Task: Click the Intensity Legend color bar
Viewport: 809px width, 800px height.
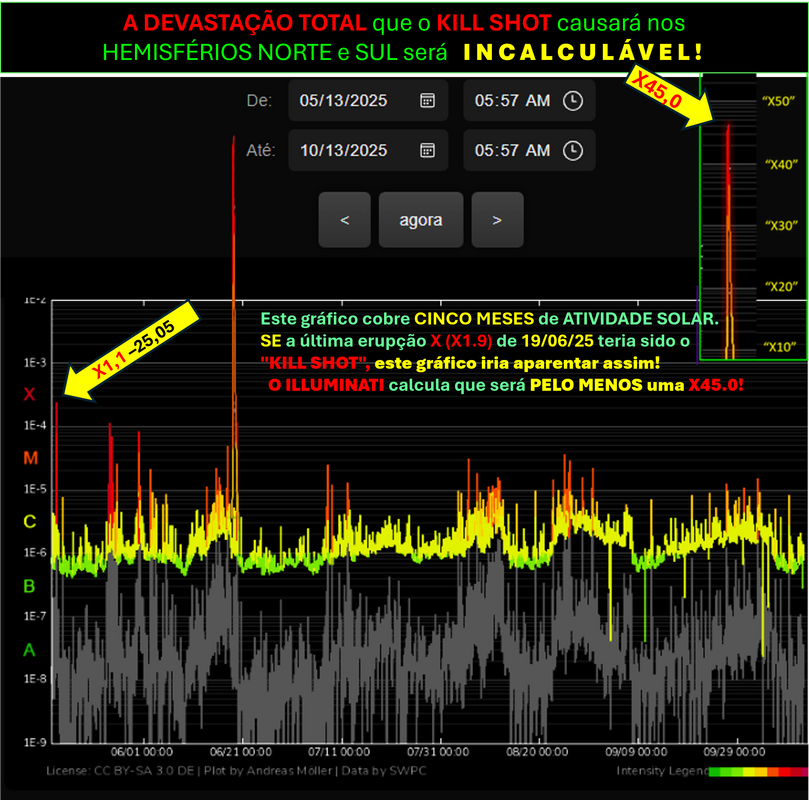Action: (x=757, y=772)
